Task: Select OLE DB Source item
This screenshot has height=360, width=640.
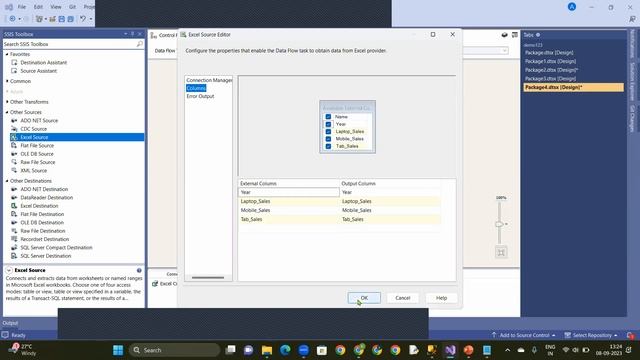Action: click(37, 154)
